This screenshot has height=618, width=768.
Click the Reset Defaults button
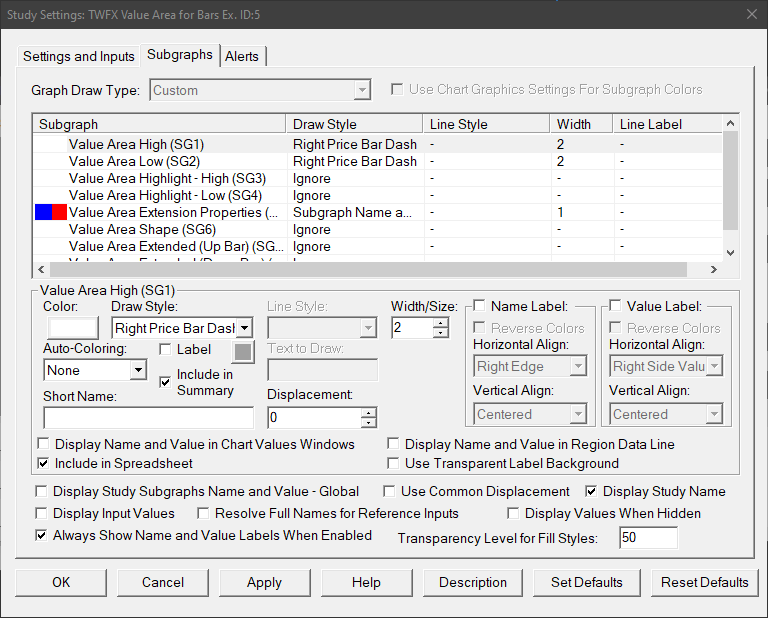point(704,582)
